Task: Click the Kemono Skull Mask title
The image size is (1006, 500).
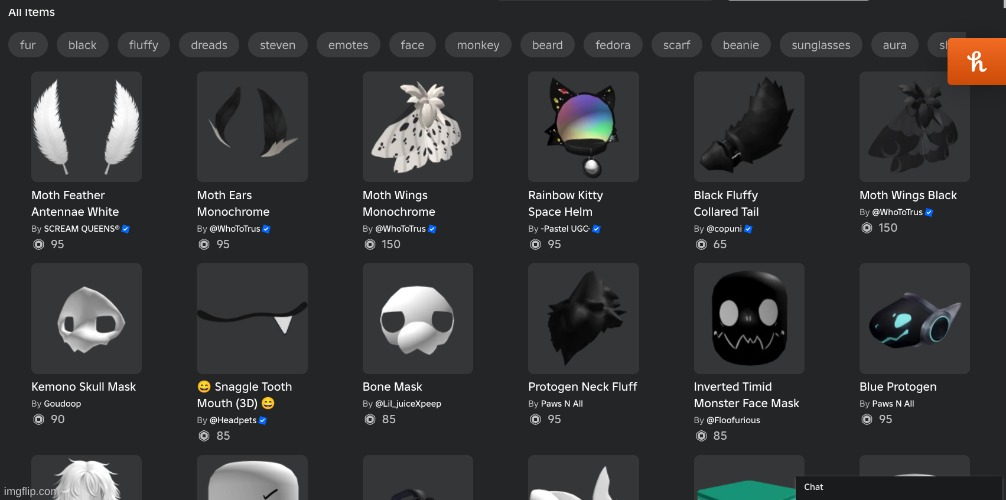Action: (x=83, y=387)
